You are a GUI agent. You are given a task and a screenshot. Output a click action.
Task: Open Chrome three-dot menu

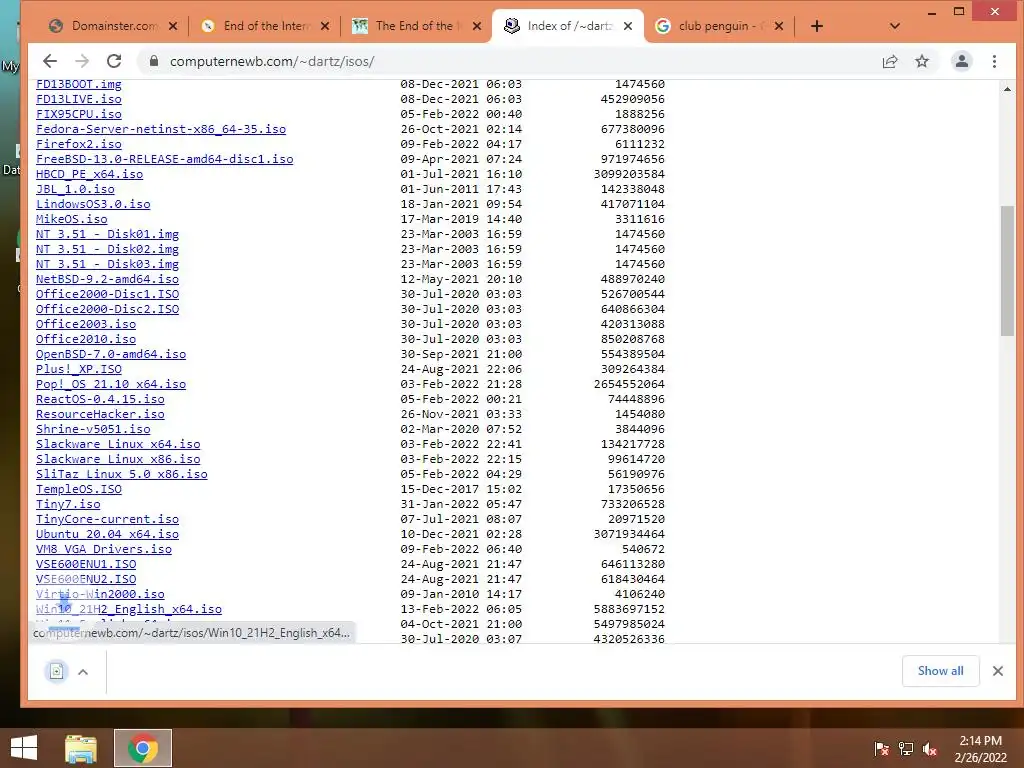tap(994, 61)
